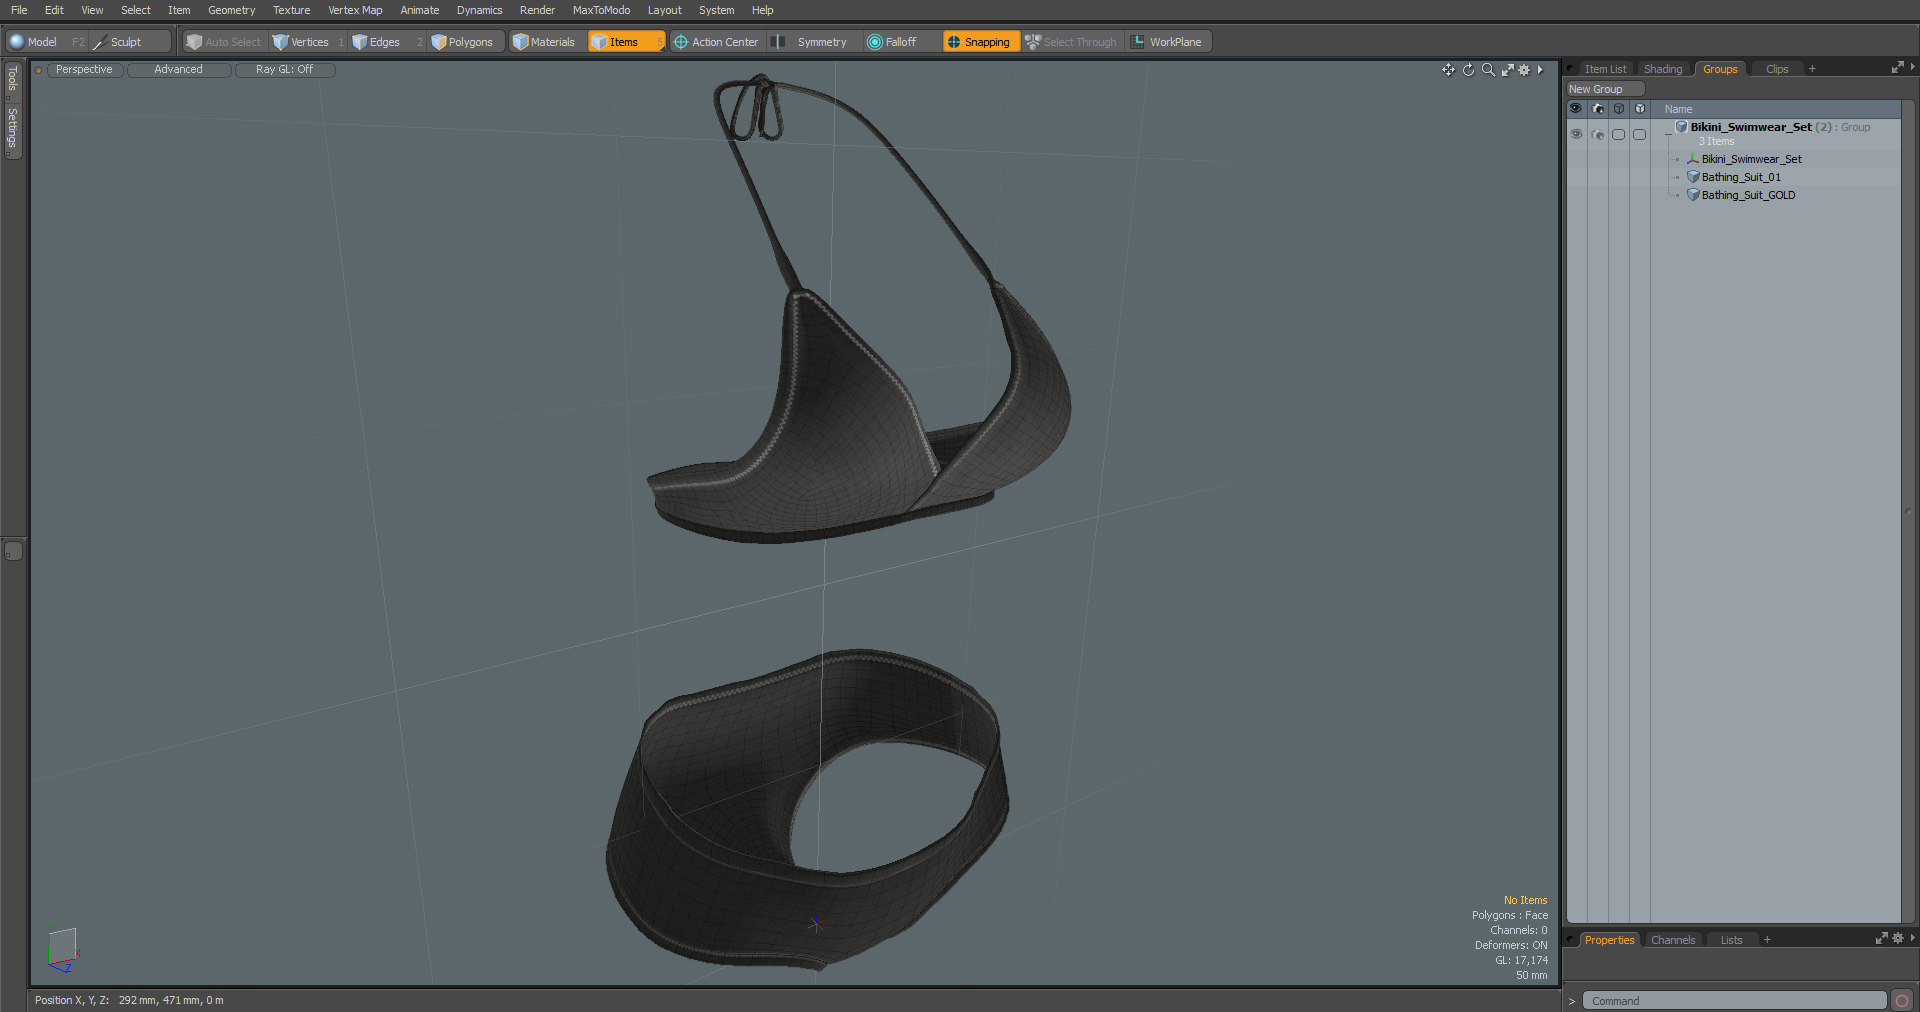The width and height of the screenshot is (1920, 1012).
Task: Click the wireframe cube column header
Action: (1619, 109)
